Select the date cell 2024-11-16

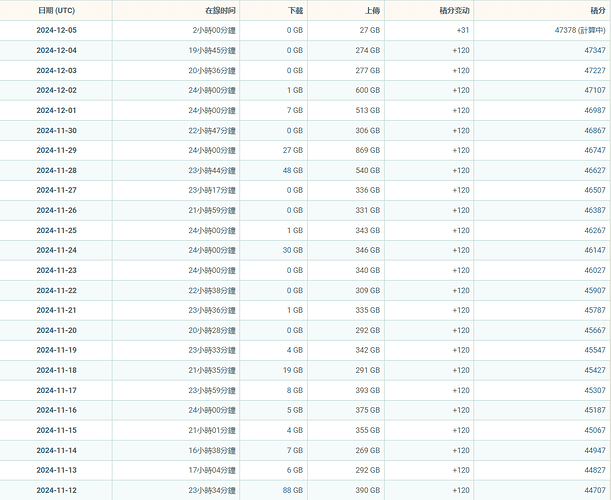(57, 410)
